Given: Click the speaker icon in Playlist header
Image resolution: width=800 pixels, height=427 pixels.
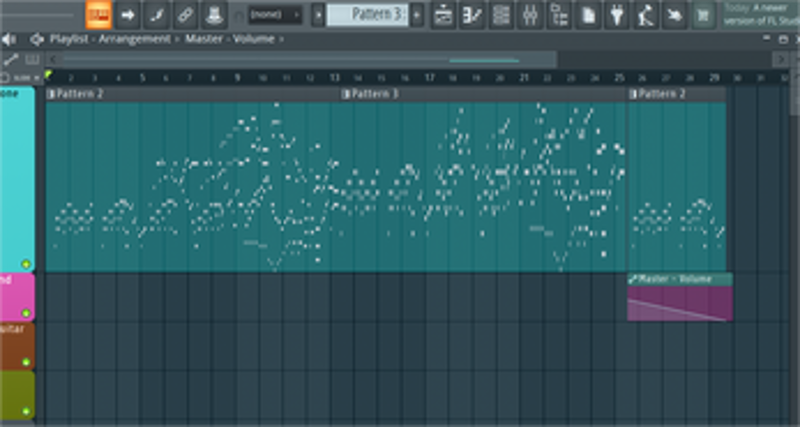Looking at the screenshot, I should pos(9,39).
